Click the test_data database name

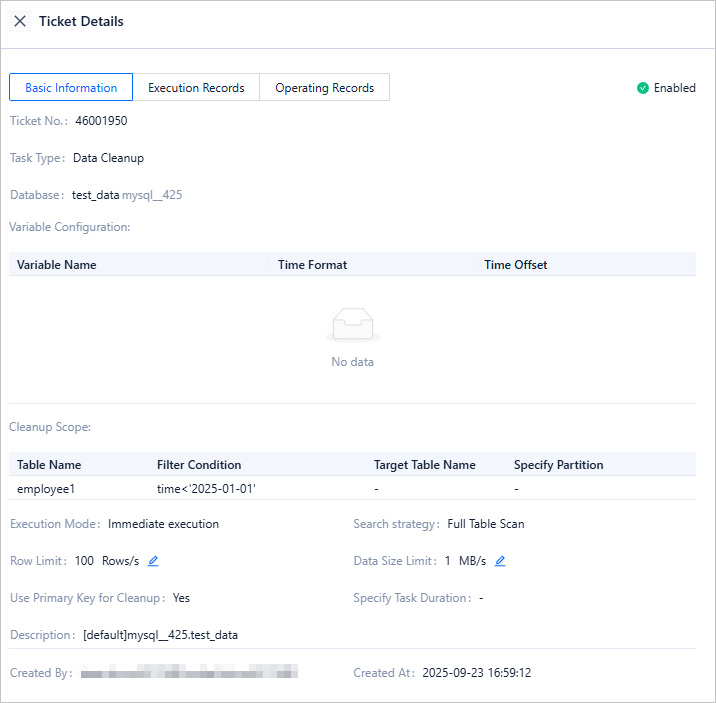(95, 195)
